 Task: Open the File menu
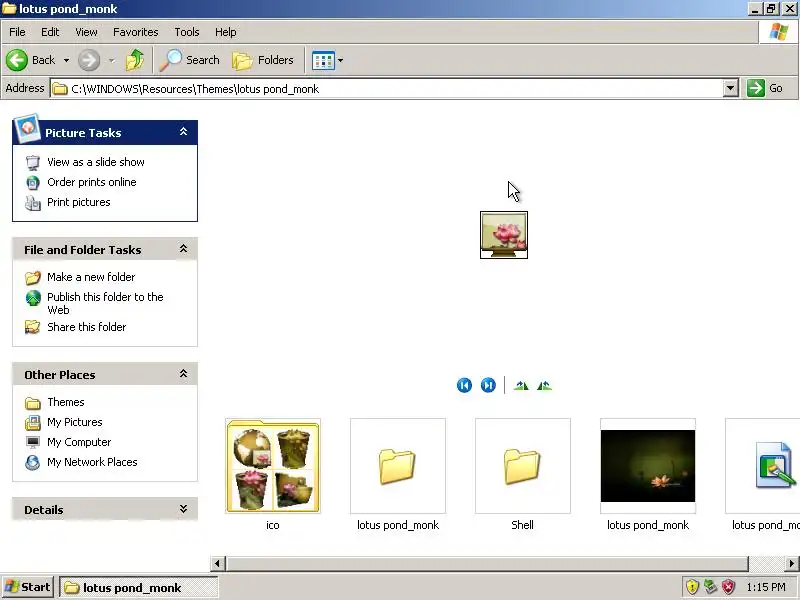coord(17,32)
